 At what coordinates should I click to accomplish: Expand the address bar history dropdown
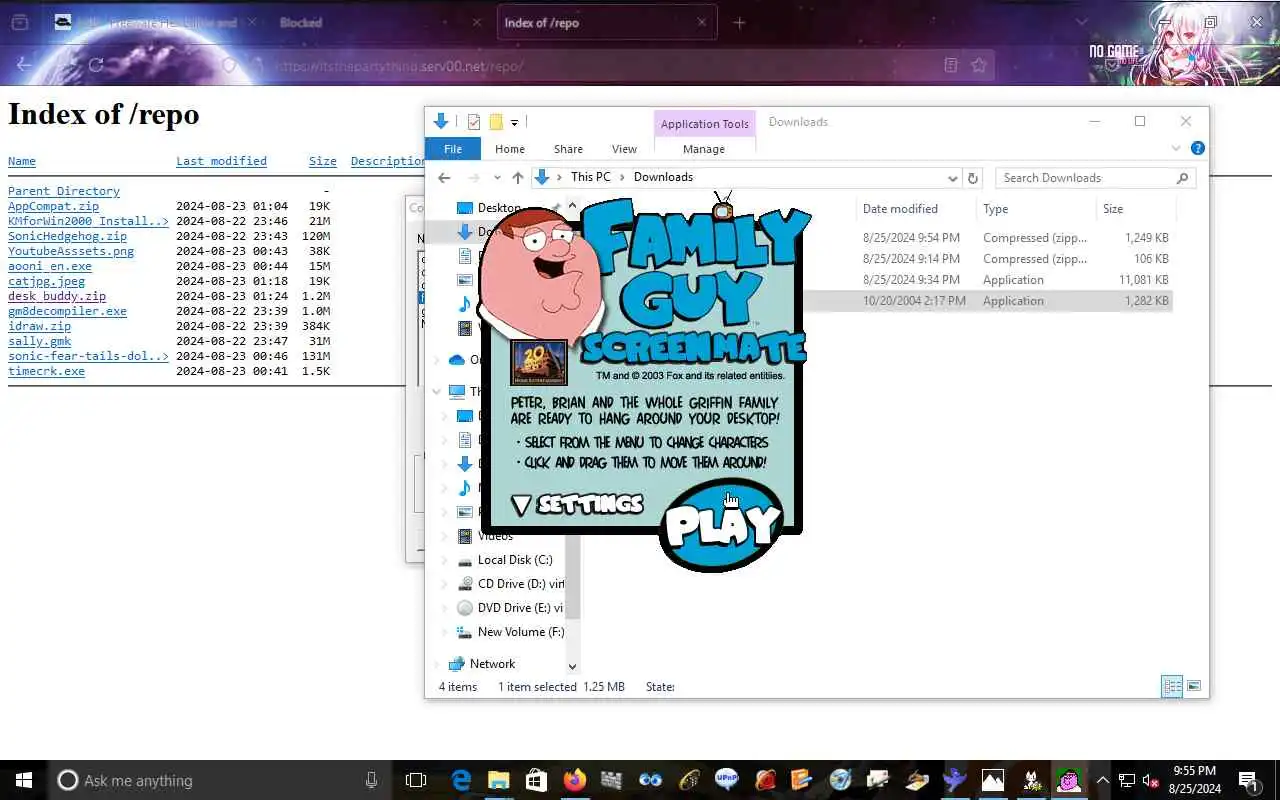(952, 178)
